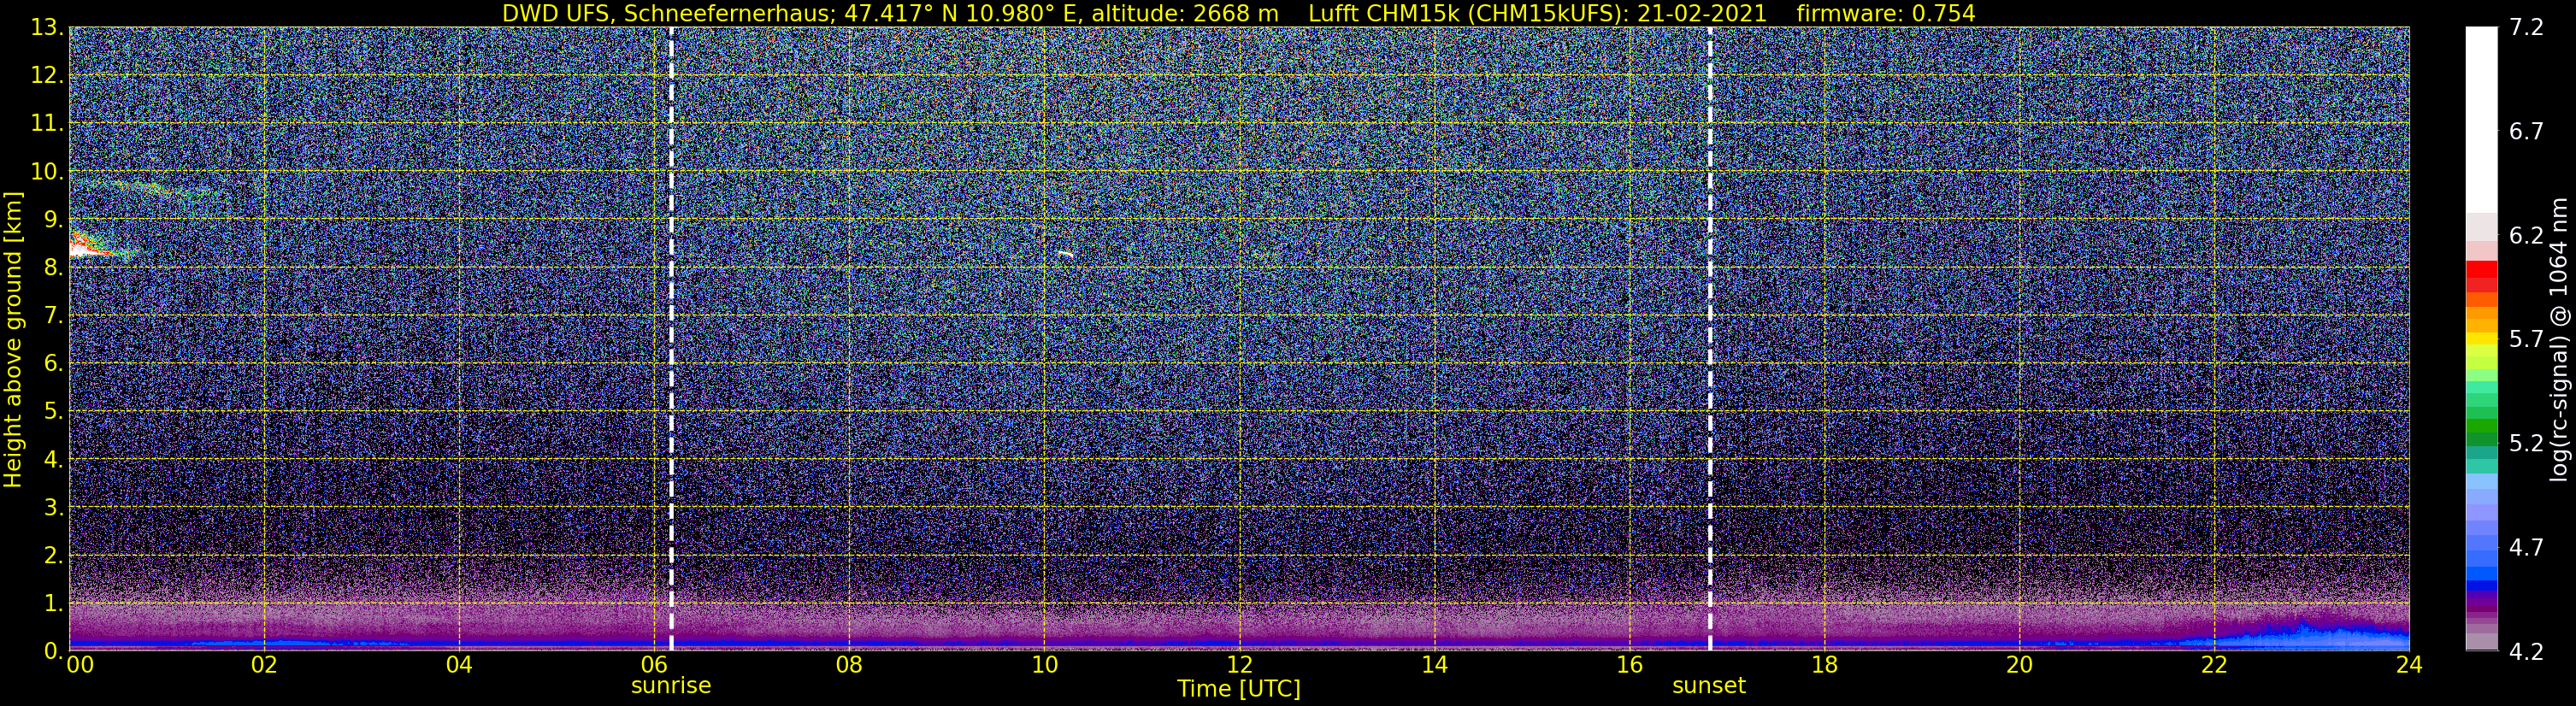Click the 7.2 colorbar tick value
The width and height of the screenshot is (2576, 706).
click(x=2525, y=28)
